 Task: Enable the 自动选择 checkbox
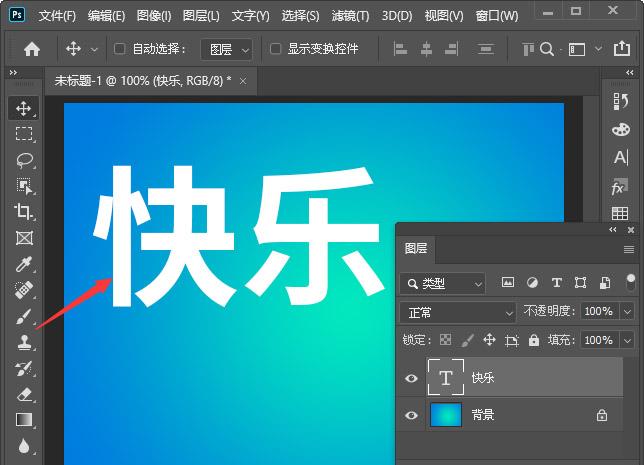pyautogui.click(x=120, y=49)
